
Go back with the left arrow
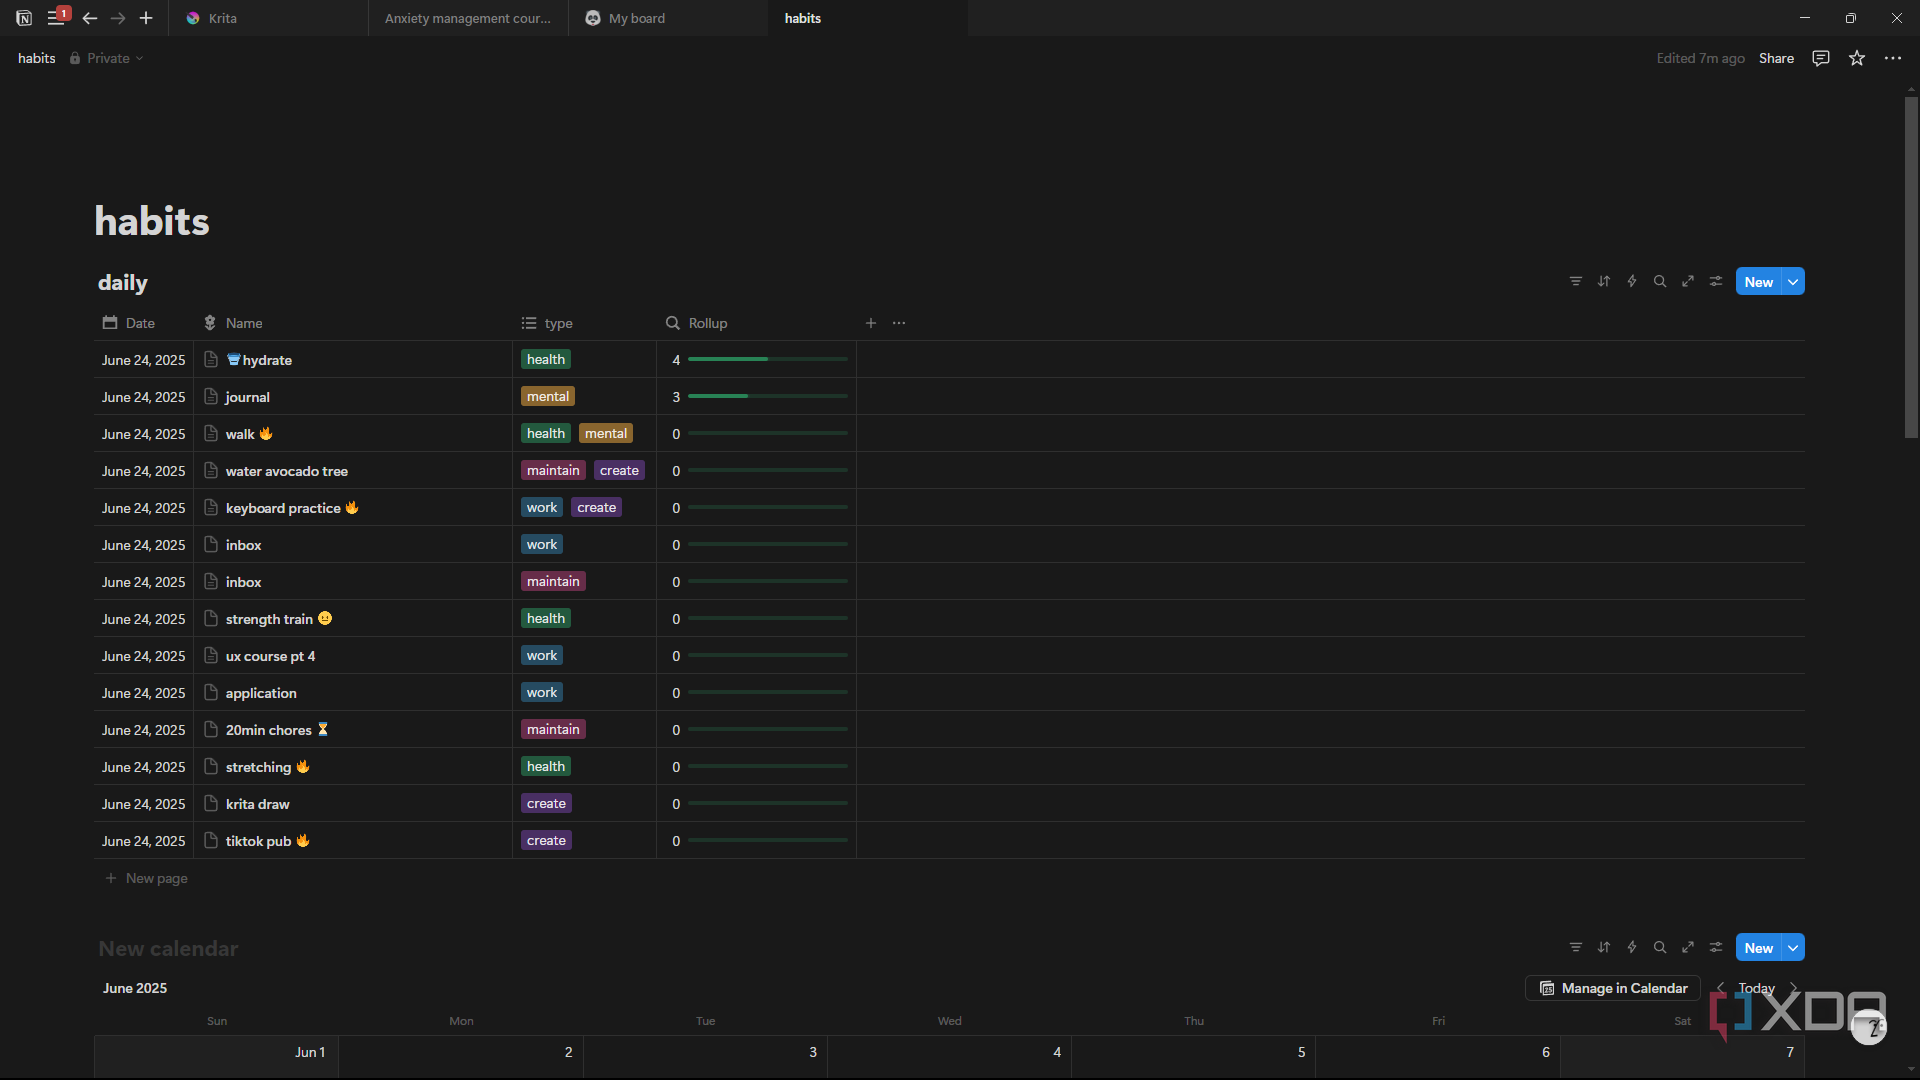pyautogui.click(x=90, y=18)
